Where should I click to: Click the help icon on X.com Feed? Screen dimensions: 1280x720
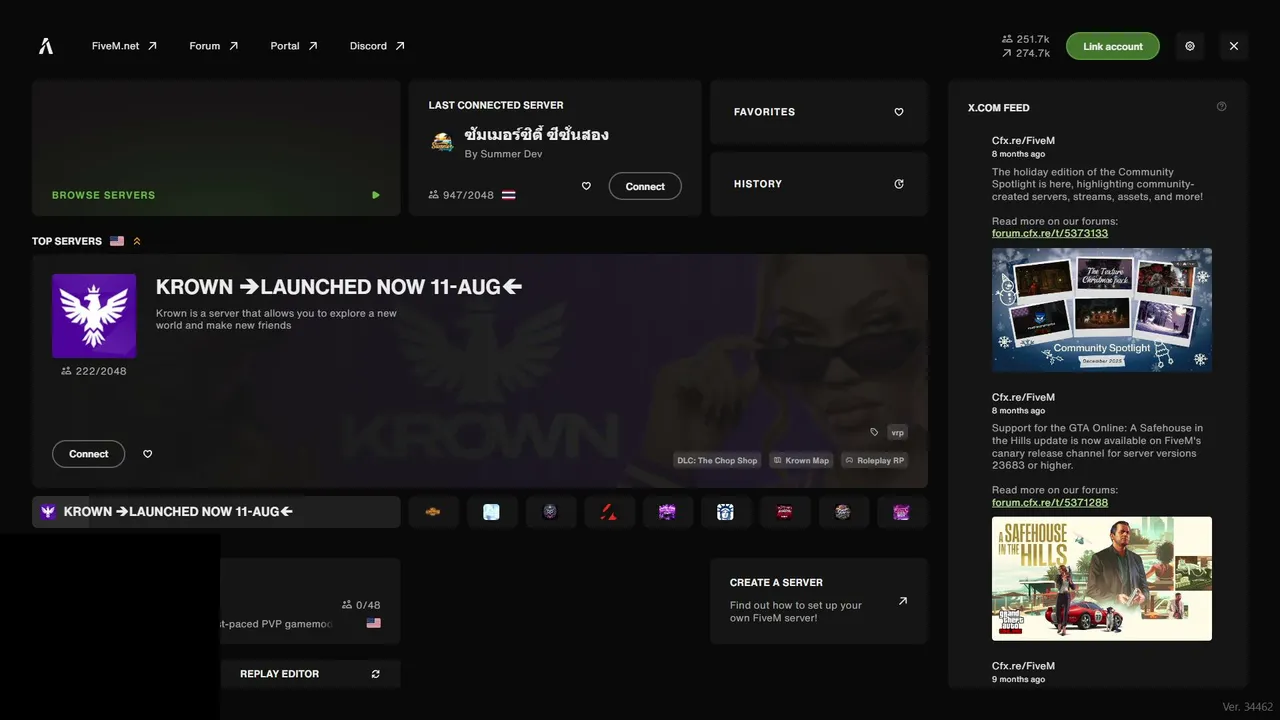[1221, 107]
